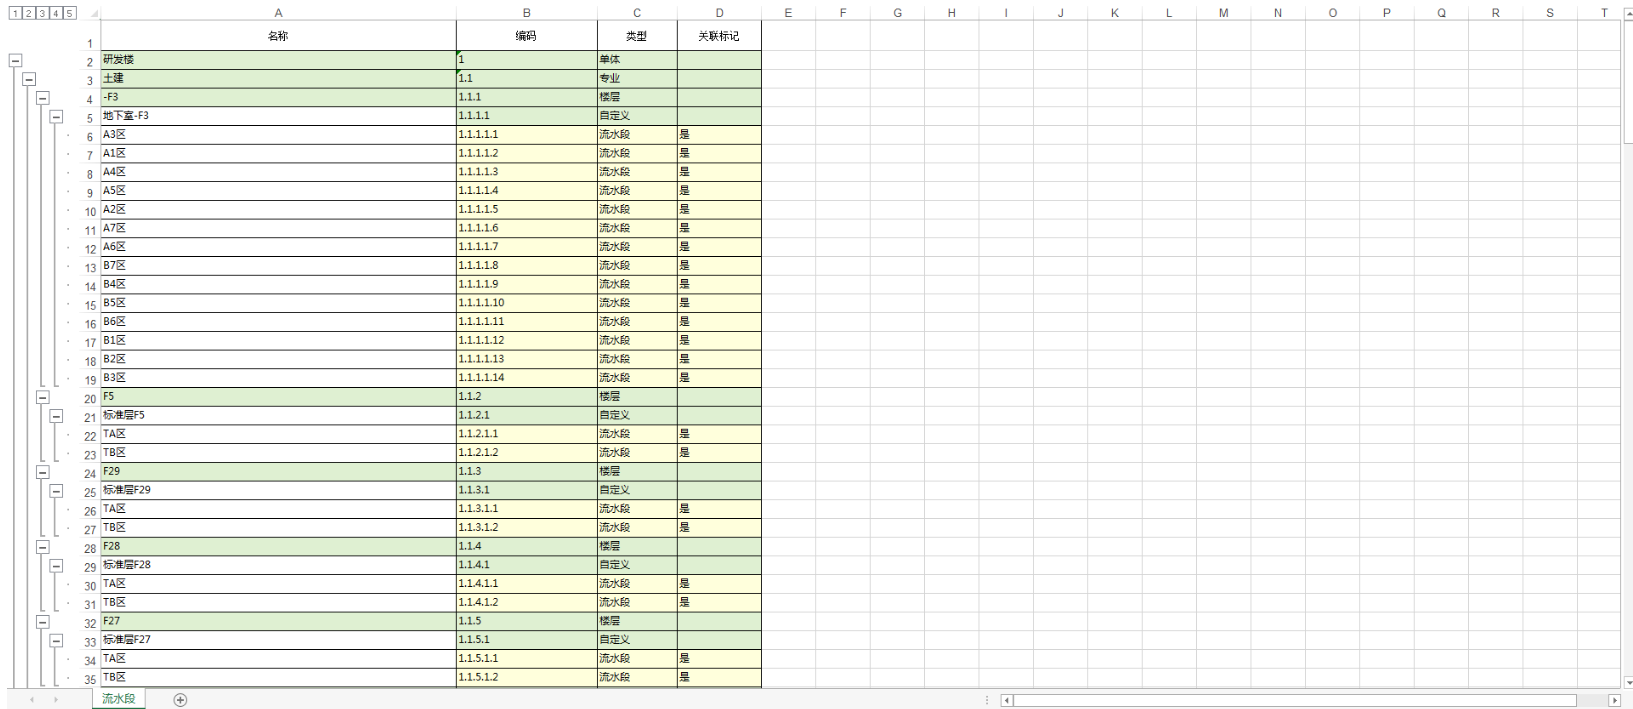The image size is (1633, 709).
Task: Select row 19 header
Action: click(90, 380)
